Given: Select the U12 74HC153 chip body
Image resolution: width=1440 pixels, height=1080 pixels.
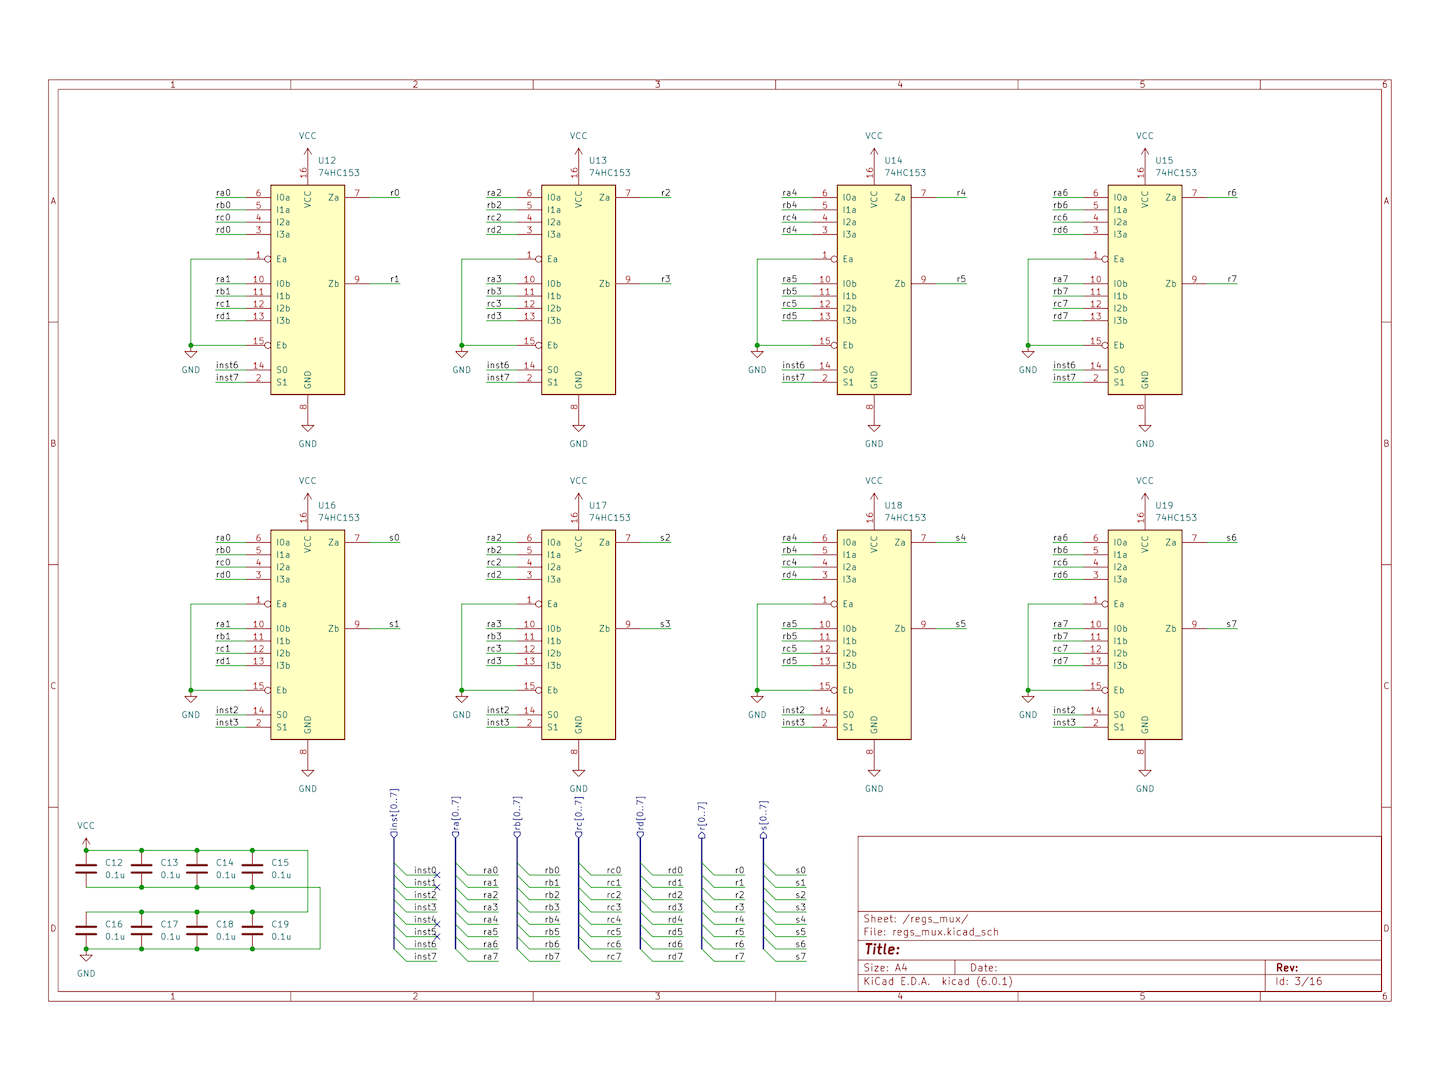Looking at the screenshot, I should click(x=307, y=290).
